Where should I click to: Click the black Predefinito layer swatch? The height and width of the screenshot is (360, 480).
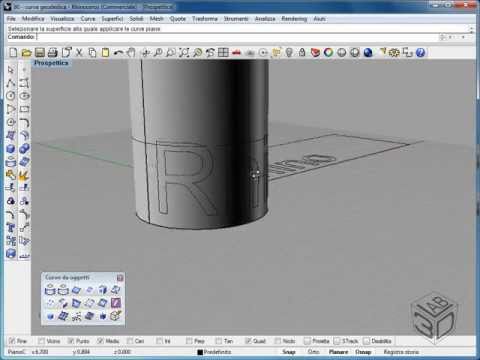click(200, 352)
